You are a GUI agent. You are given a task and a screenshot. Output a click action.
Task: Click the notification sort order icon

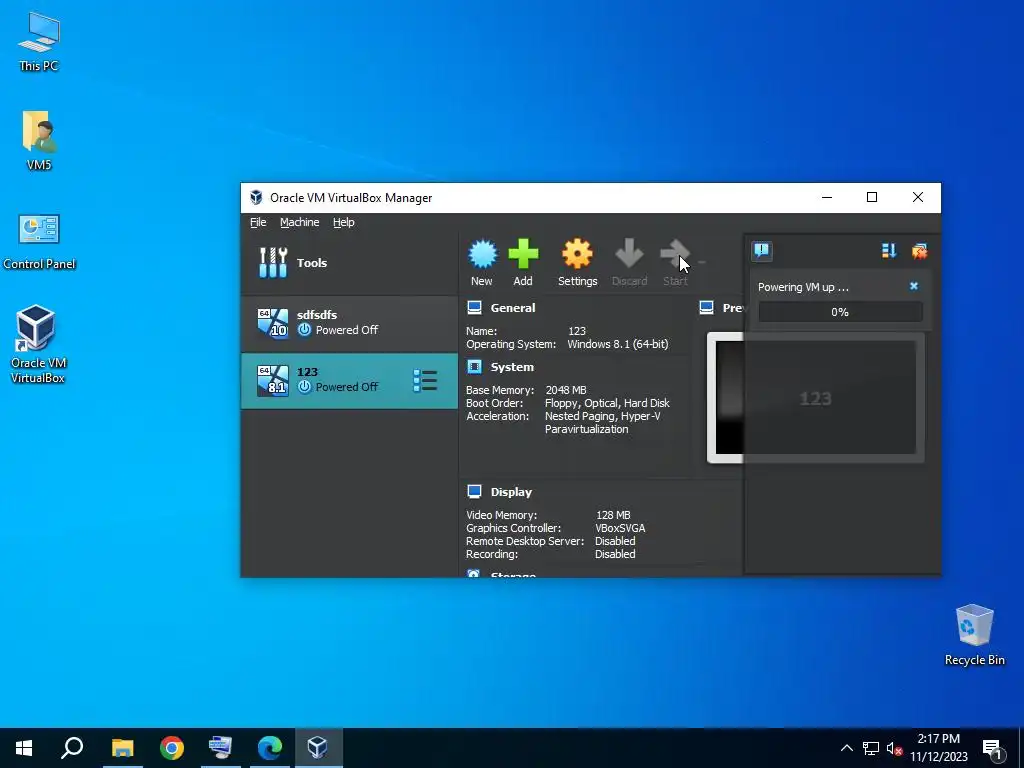coord(889,251)
